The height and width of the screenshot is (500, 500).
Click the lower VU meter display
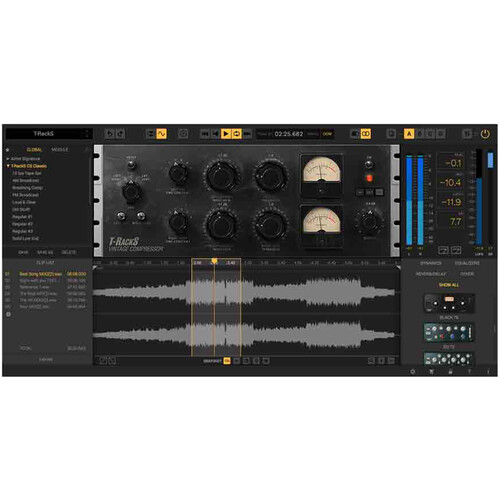pyautogui.click(x=321, y=226)
